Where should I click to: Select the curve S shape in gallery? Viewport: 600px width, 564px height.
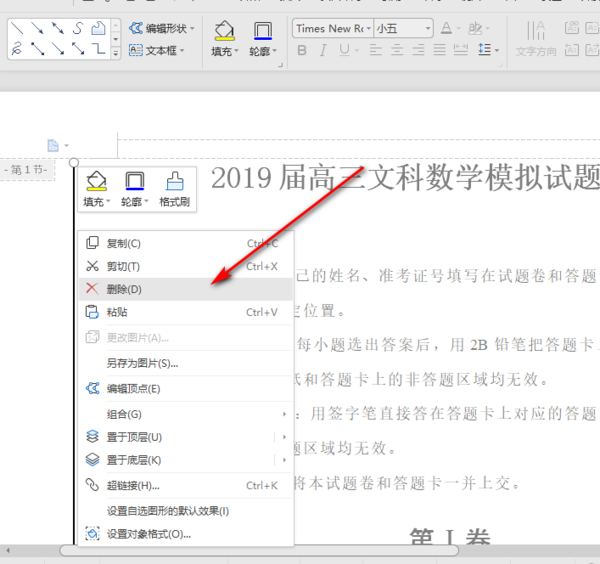[x=78, y=28]
